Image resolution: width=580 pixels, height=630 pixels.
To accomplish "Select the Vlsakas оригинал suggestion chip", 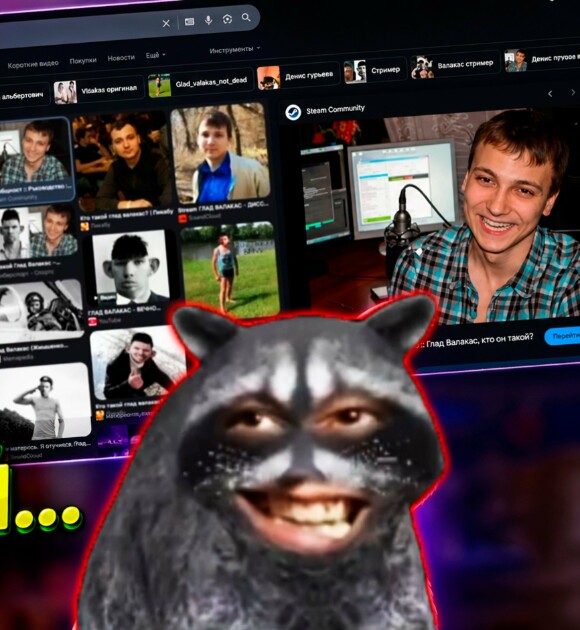I will [x=98, y=90].
